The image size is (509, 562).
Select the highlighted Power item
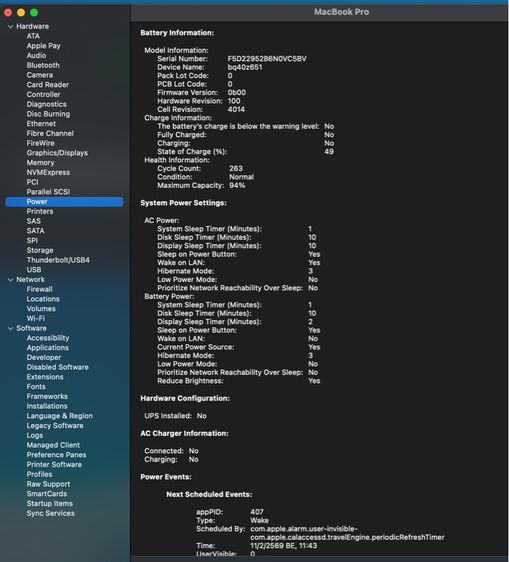pos(65,201)
